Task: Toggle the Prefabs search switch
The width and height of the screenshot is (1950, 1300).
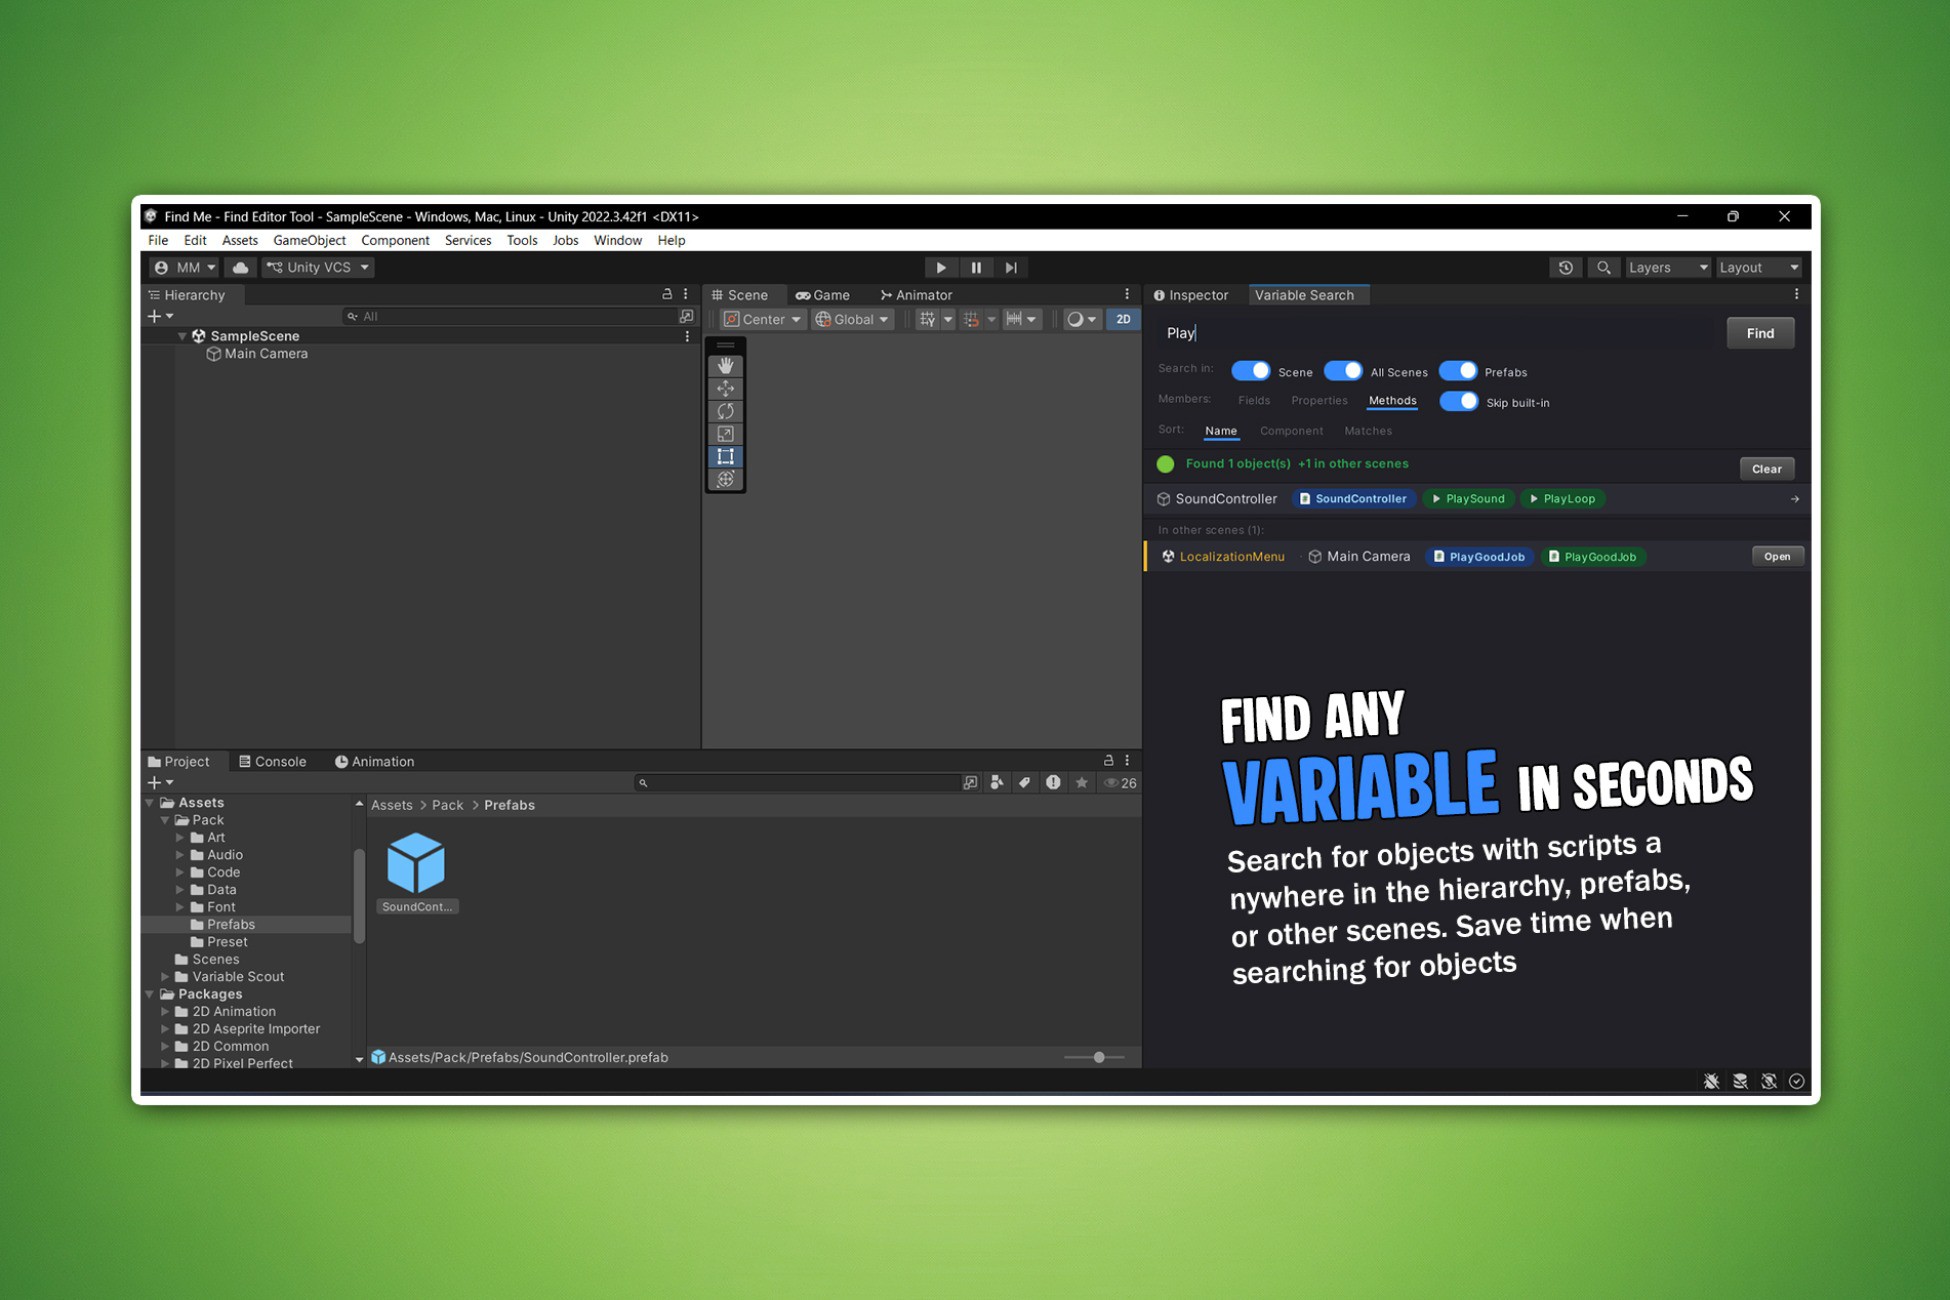Action: pyautogui.click(x=1457, y=371)
